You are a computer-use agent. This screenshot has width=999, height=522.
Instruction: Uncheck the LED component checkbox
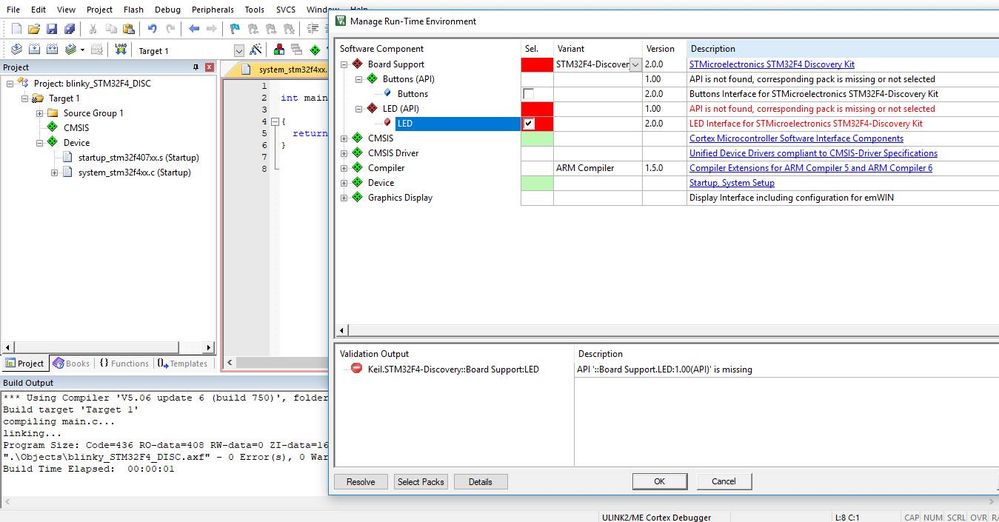pos(529,124)
